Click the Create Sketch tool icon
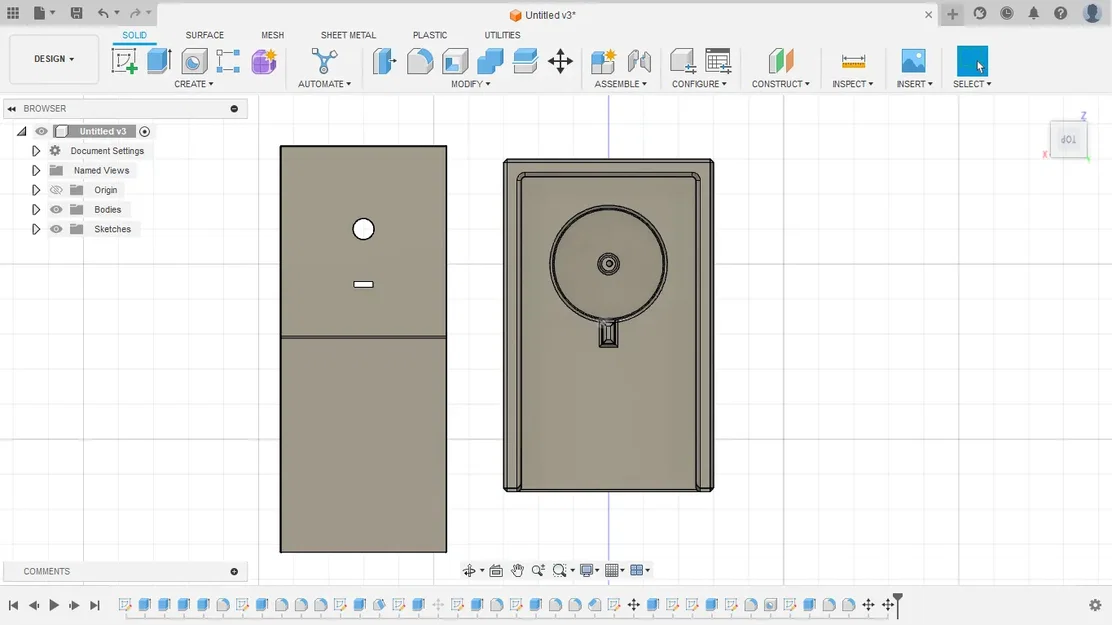The height and width of the screenshot is (625, 1112). tap(124, 61)
